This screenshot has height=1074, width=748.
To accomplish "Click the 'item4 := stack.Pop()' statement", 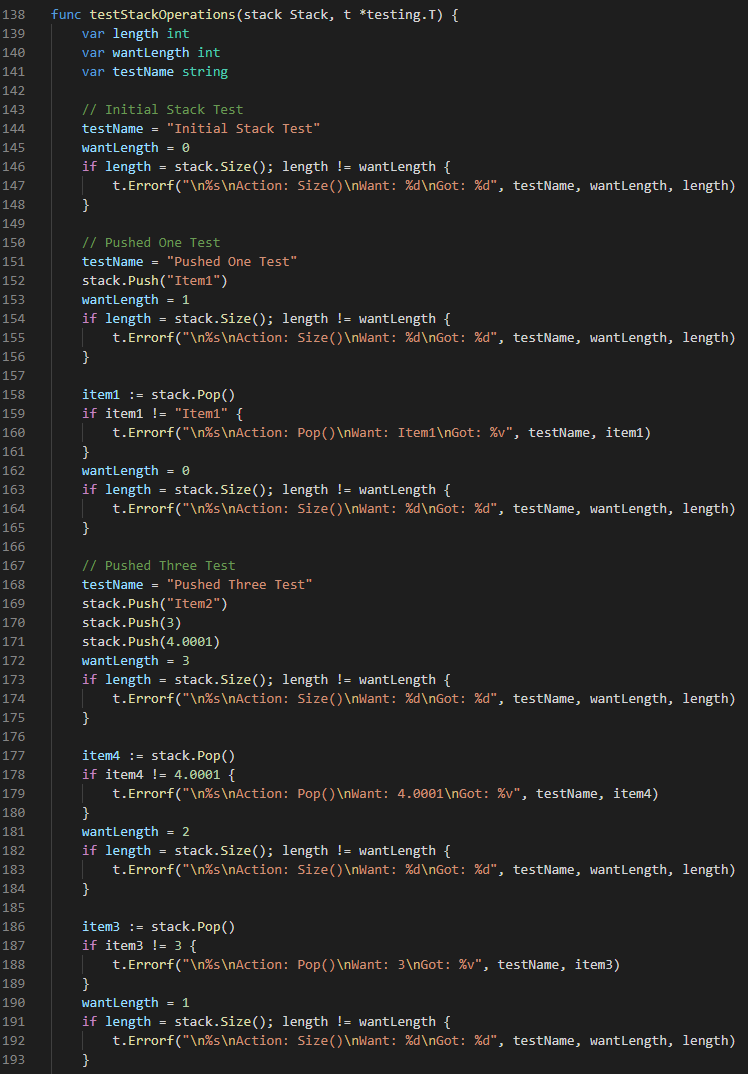I will [158, 756].
